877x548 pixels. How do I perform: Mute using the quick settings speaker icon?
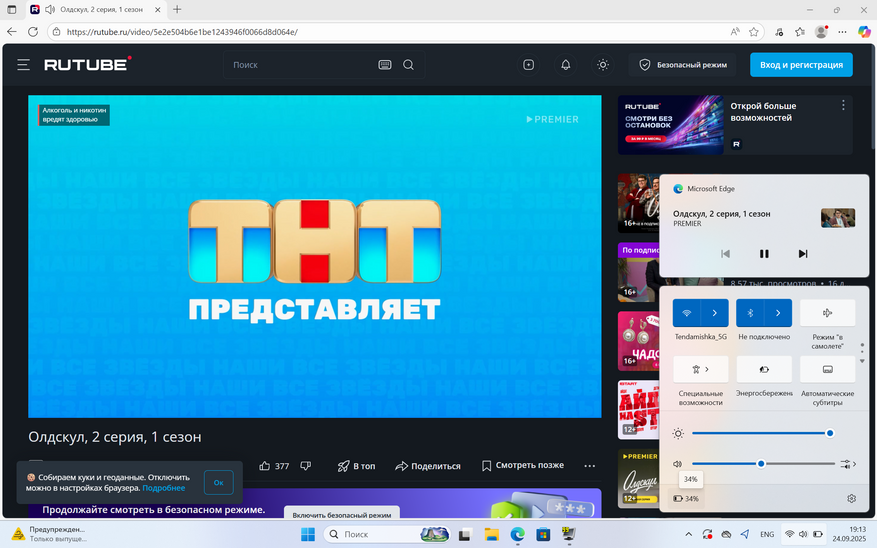[678, 464]
